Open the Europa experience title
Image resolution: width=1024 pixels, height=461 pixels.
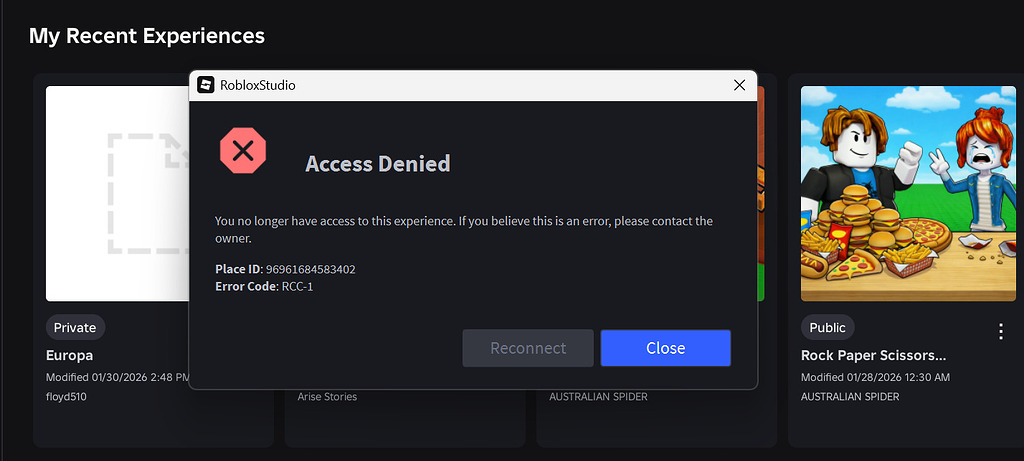pos(69,355)
